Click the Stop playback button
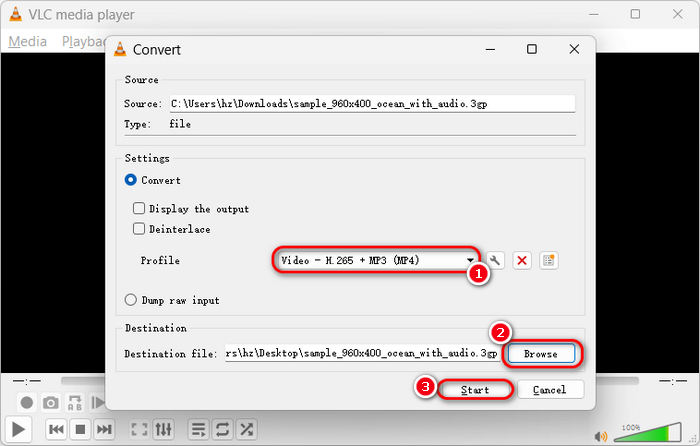The image size is (700, 446). pyautogui.click(x=80, y=429)
